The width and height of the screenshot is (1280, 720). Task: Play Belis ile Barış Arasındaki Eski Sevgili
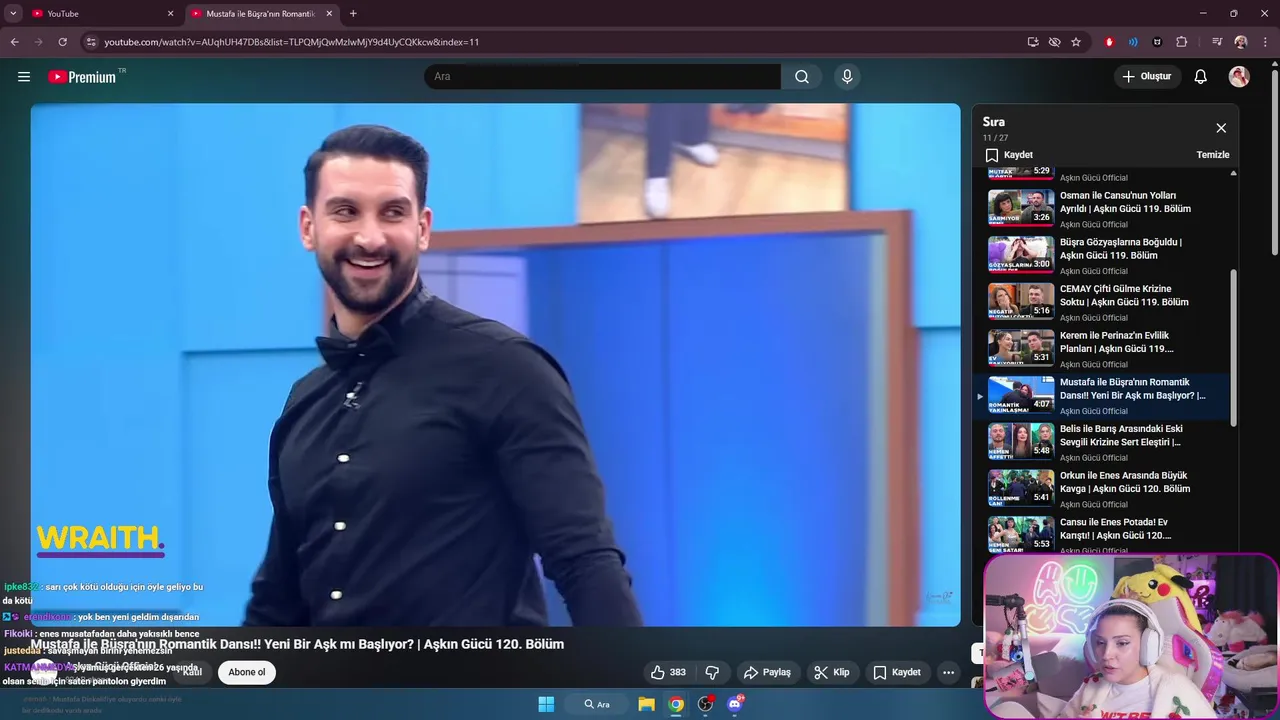coord(1103,443)
